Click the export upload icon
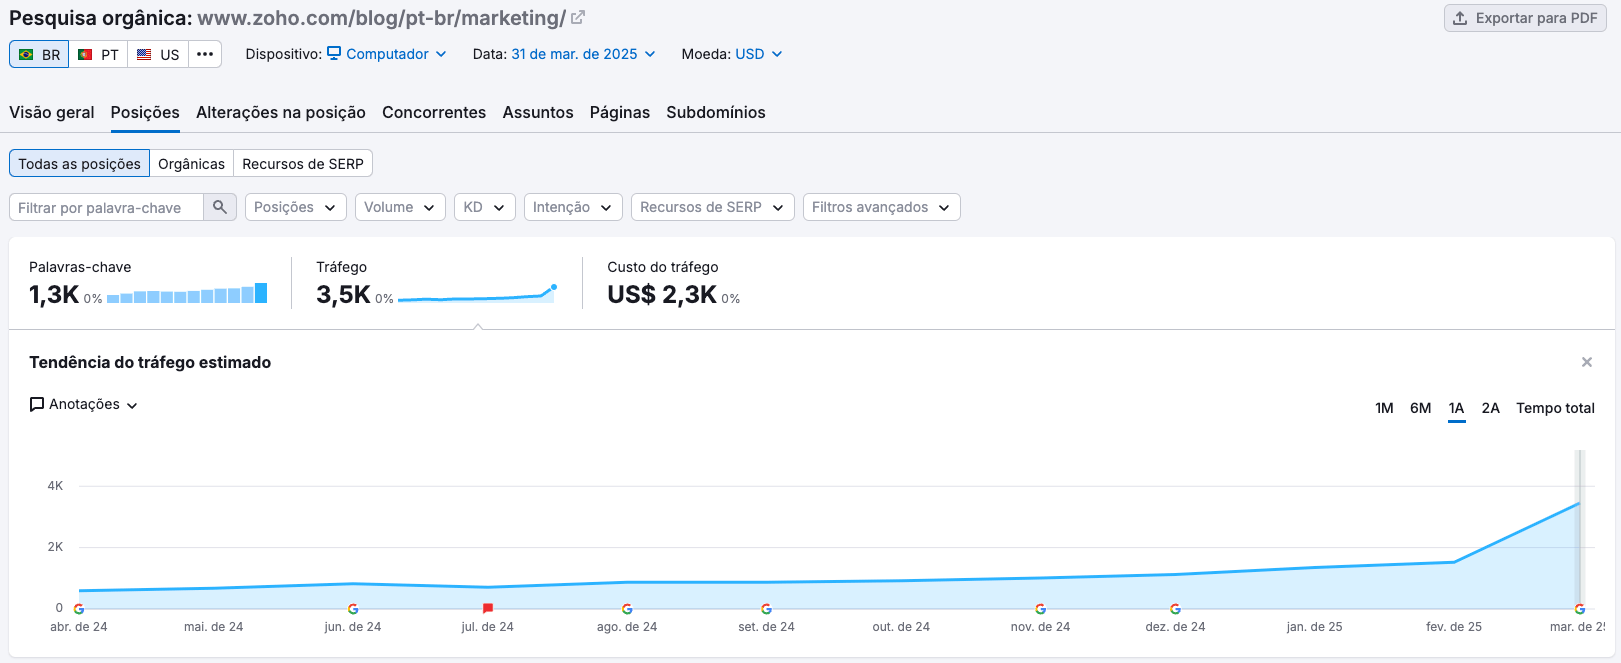 click(1460, 18)
